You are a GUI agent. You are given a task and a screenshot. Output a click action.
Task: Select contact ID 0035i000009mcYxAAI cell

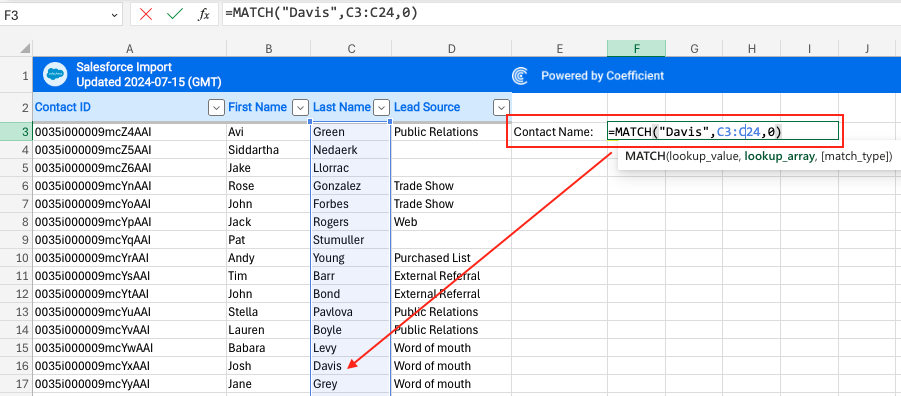[x=129, y=366]
